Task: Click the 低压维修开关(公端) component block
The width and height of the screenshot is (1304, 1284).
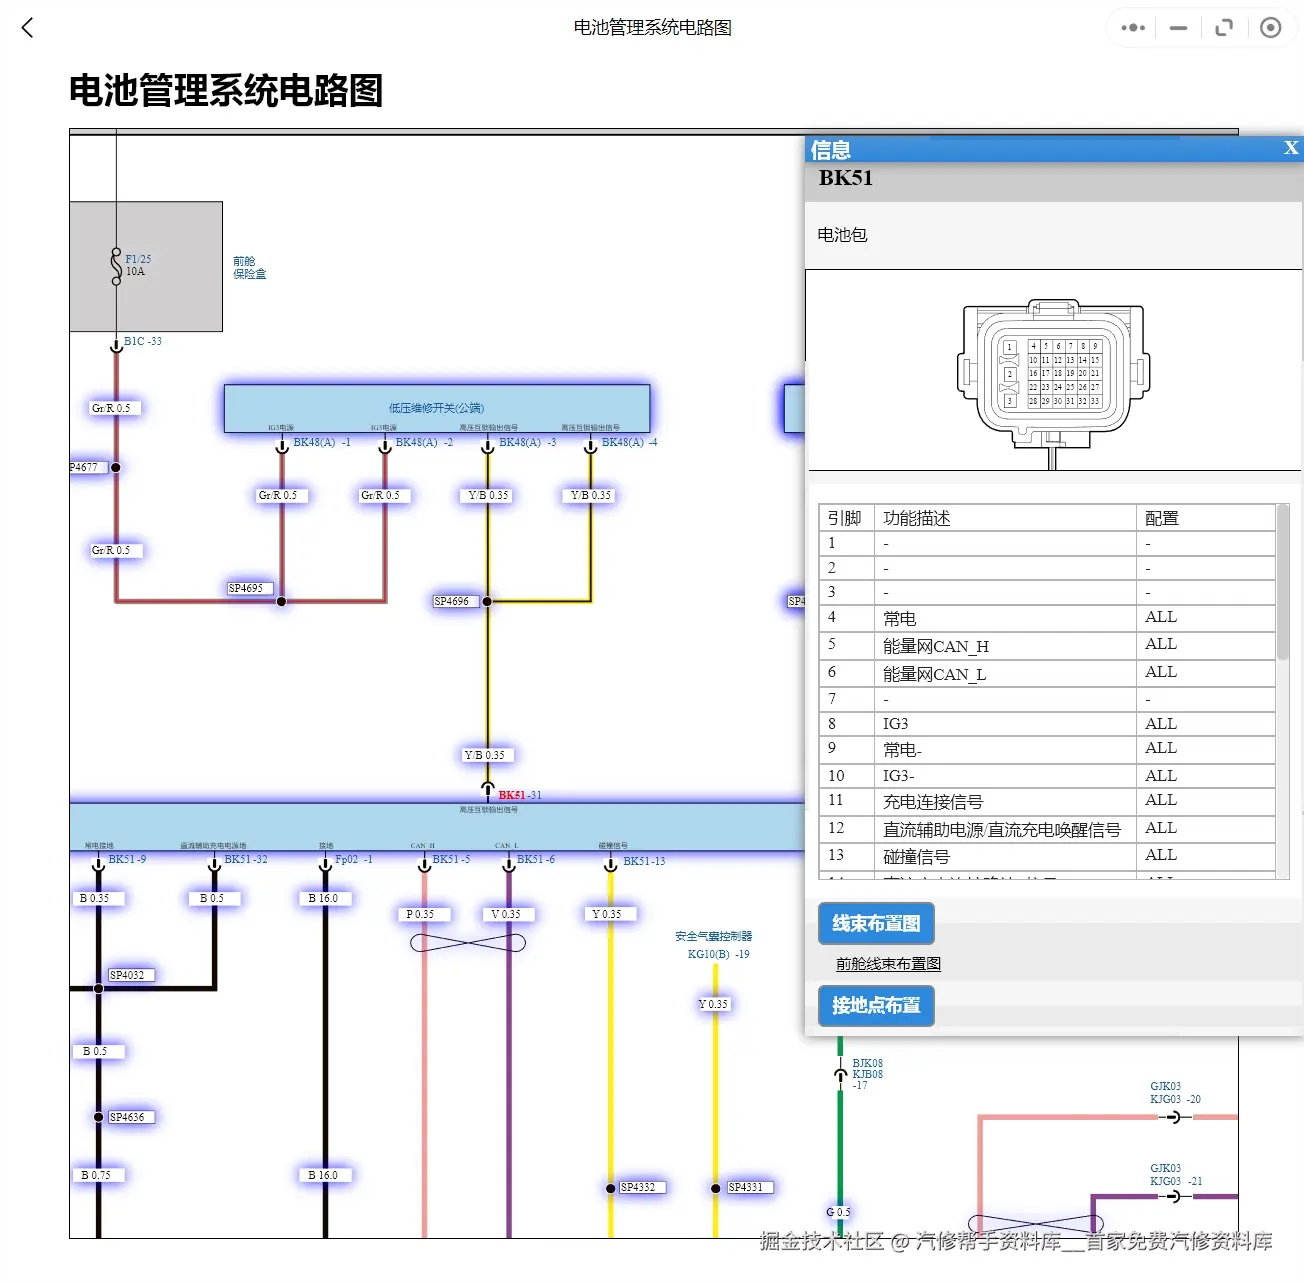Action: click(x=437, y=407)
